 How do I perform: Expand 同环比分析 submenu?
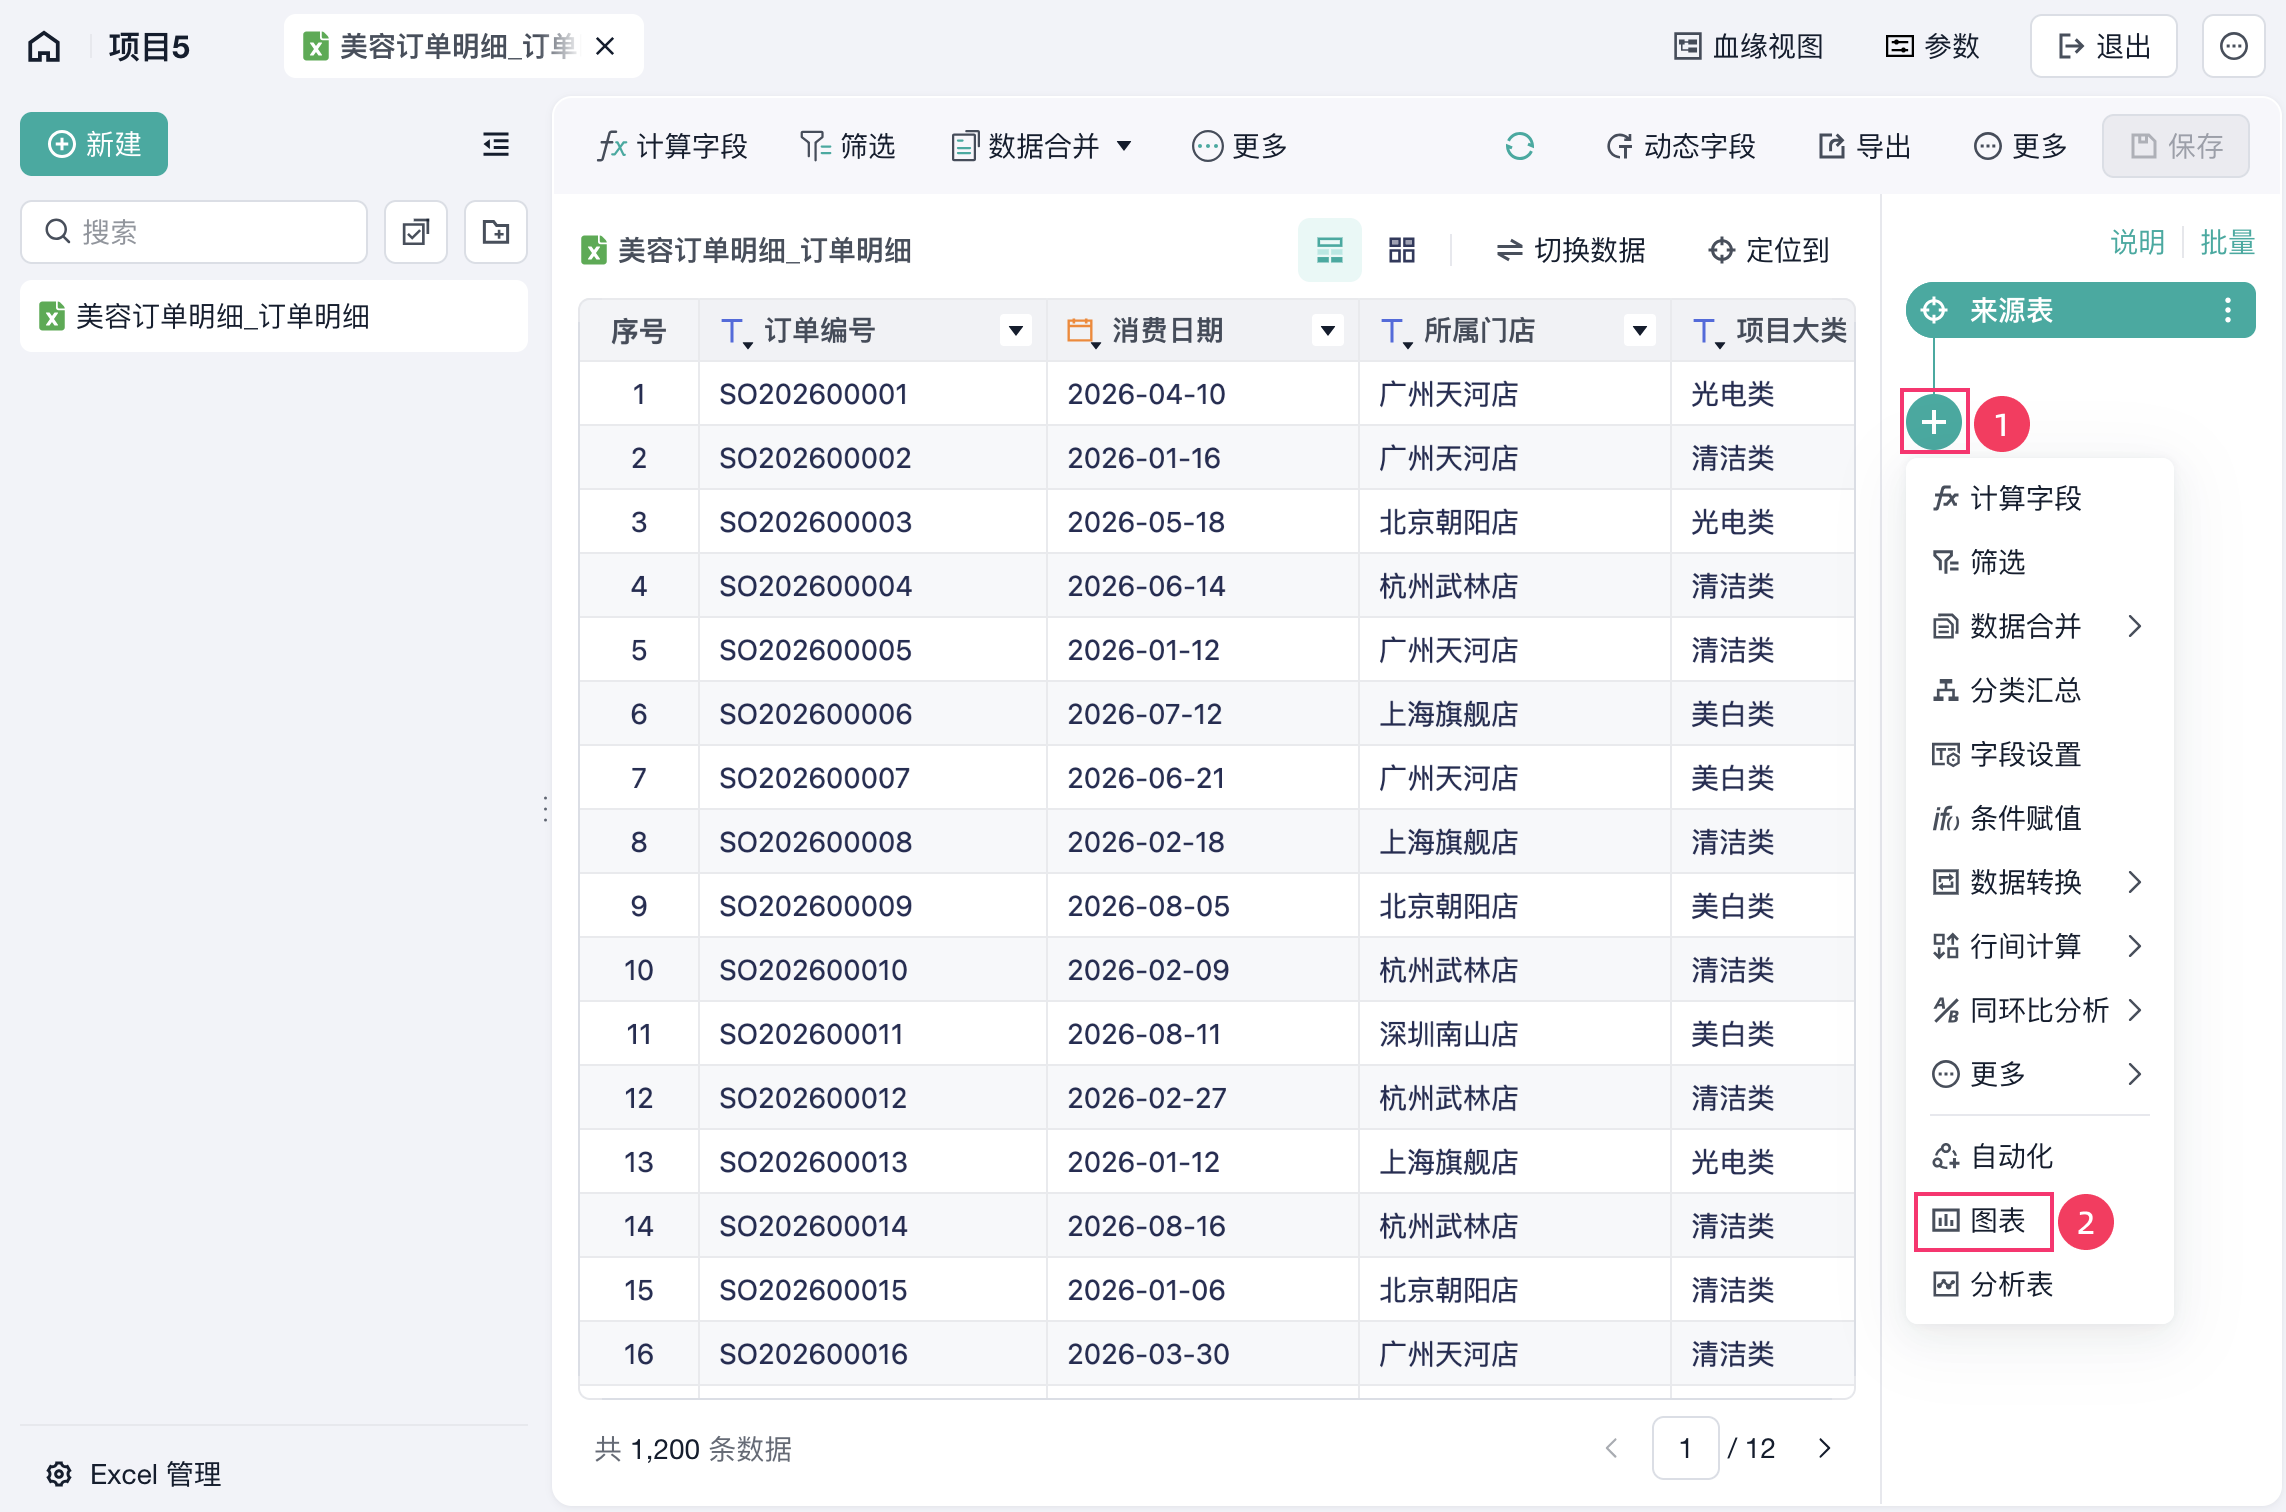pyautogui.click(x=2040, y=1010)
